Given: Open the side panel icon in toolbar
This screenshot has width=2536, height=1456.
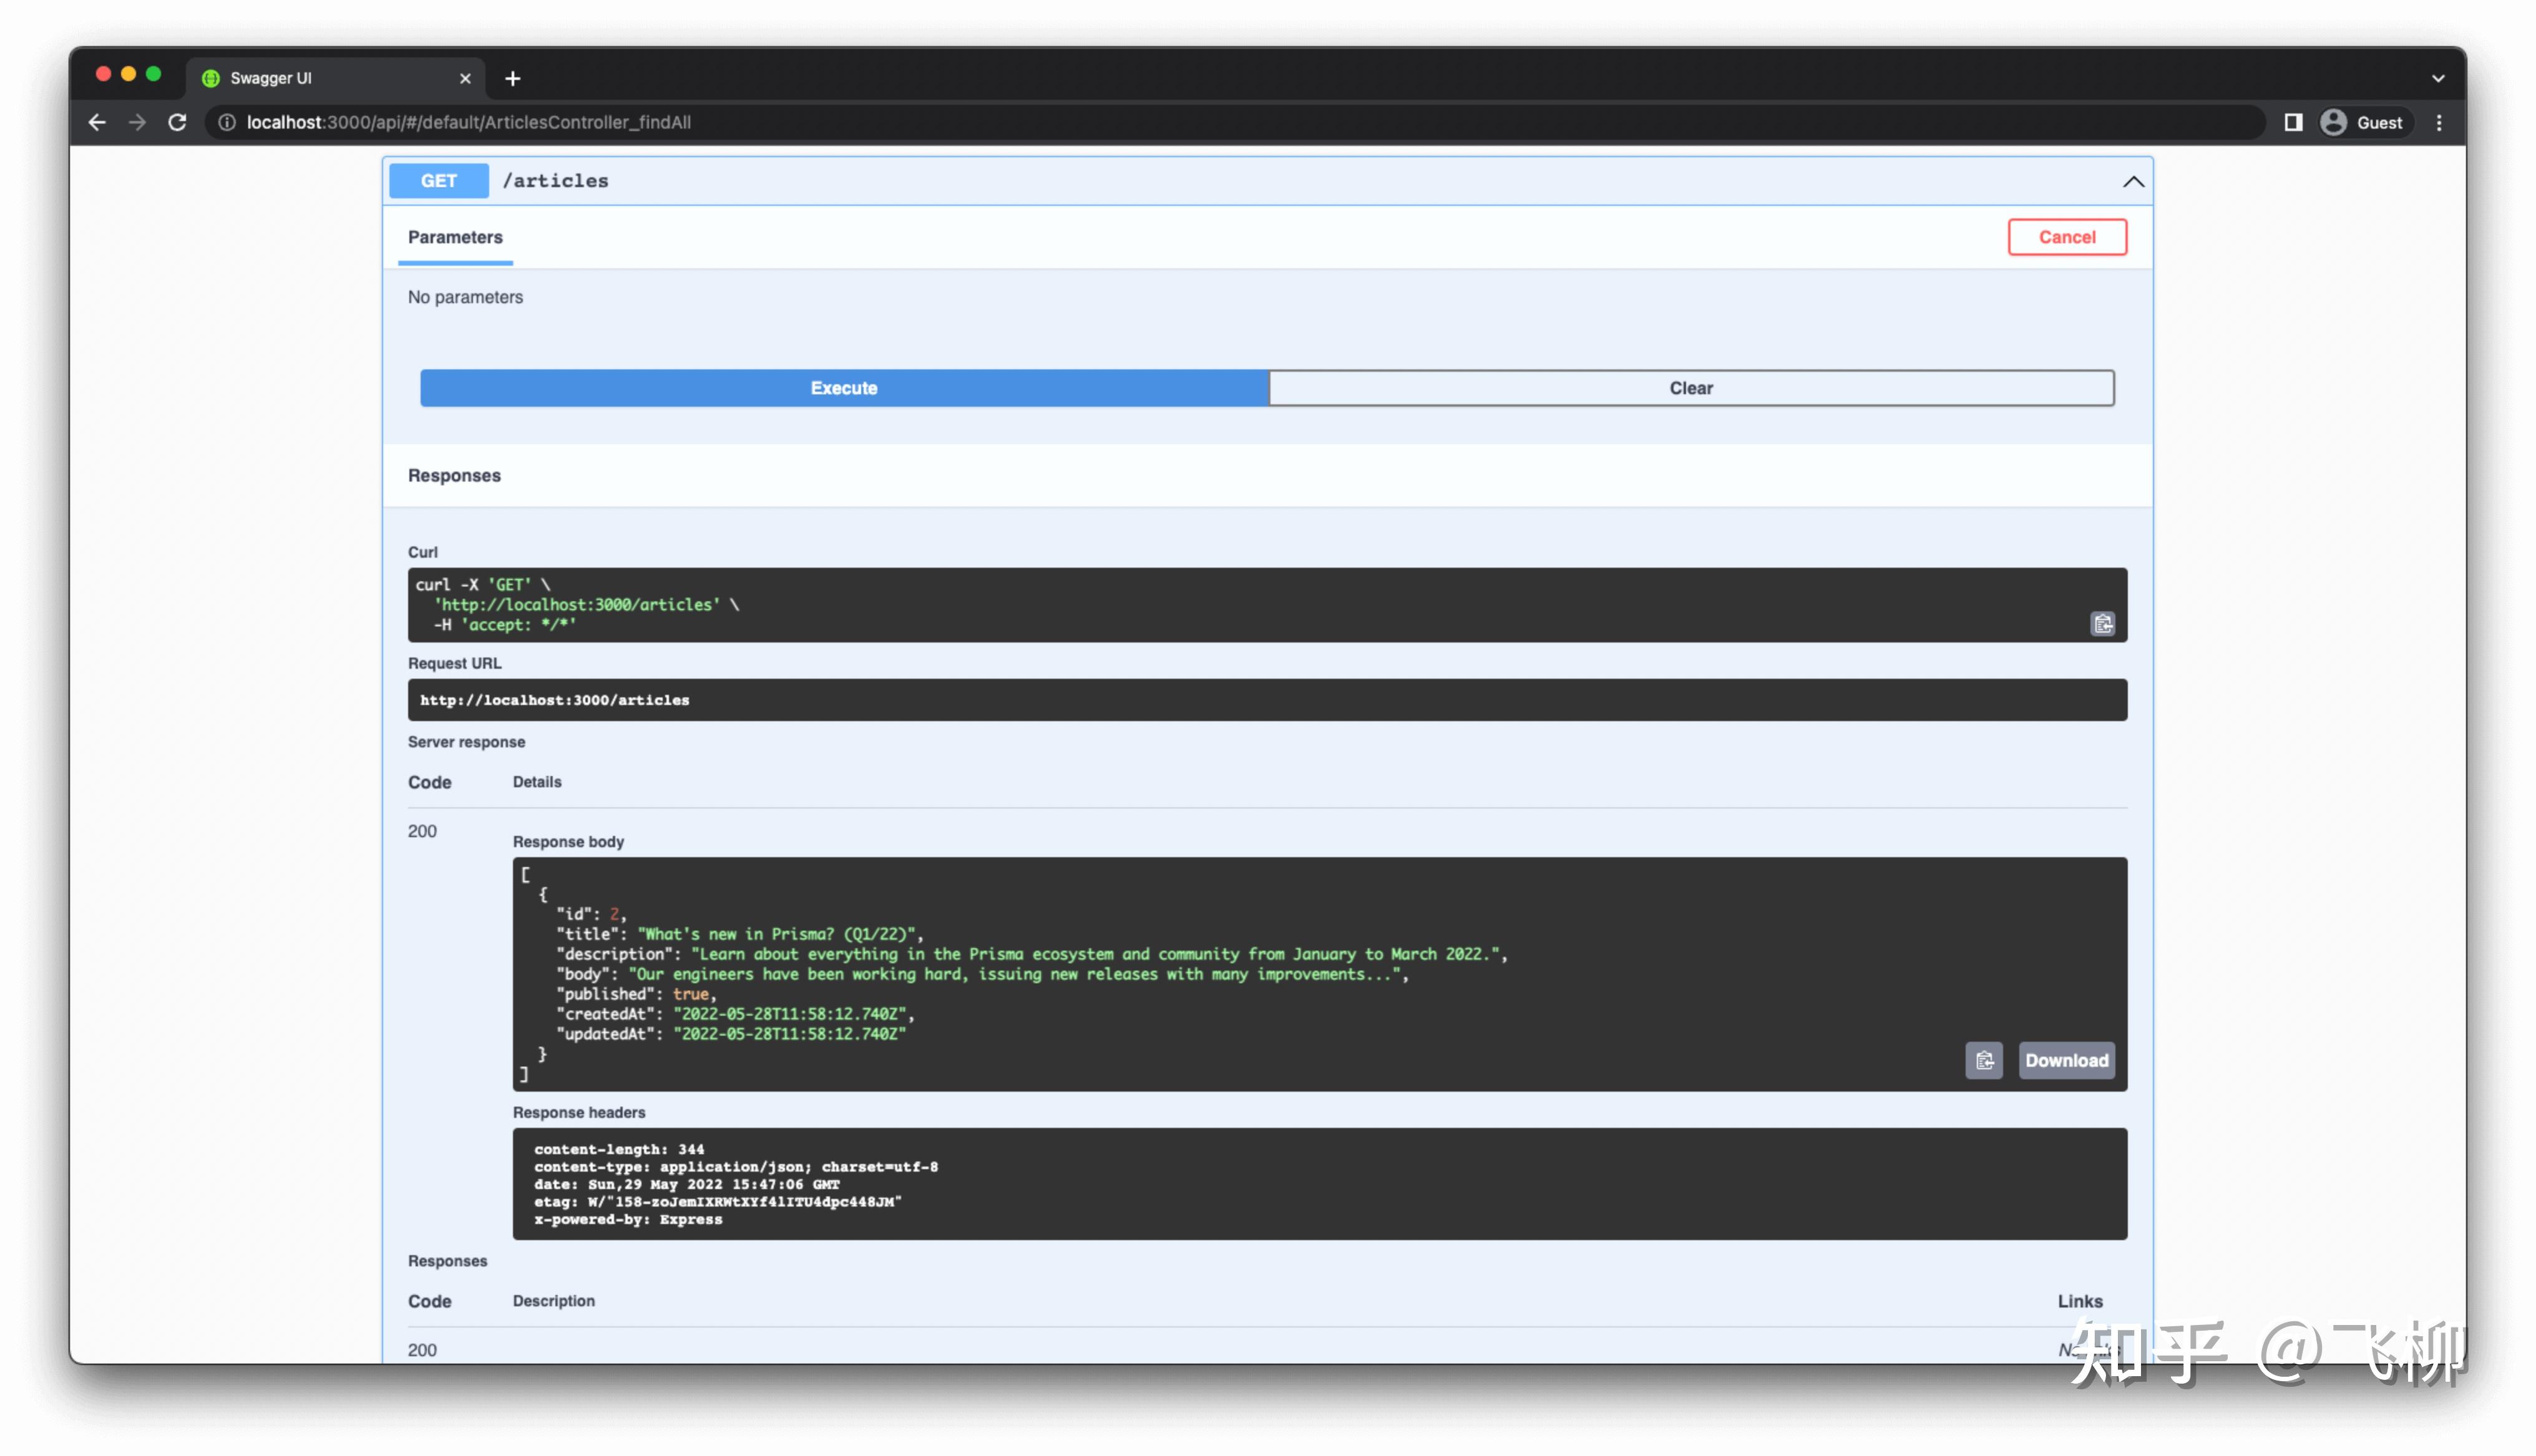Looking at the screenshot, I should pyautogui.click(x=2293, y=122).
